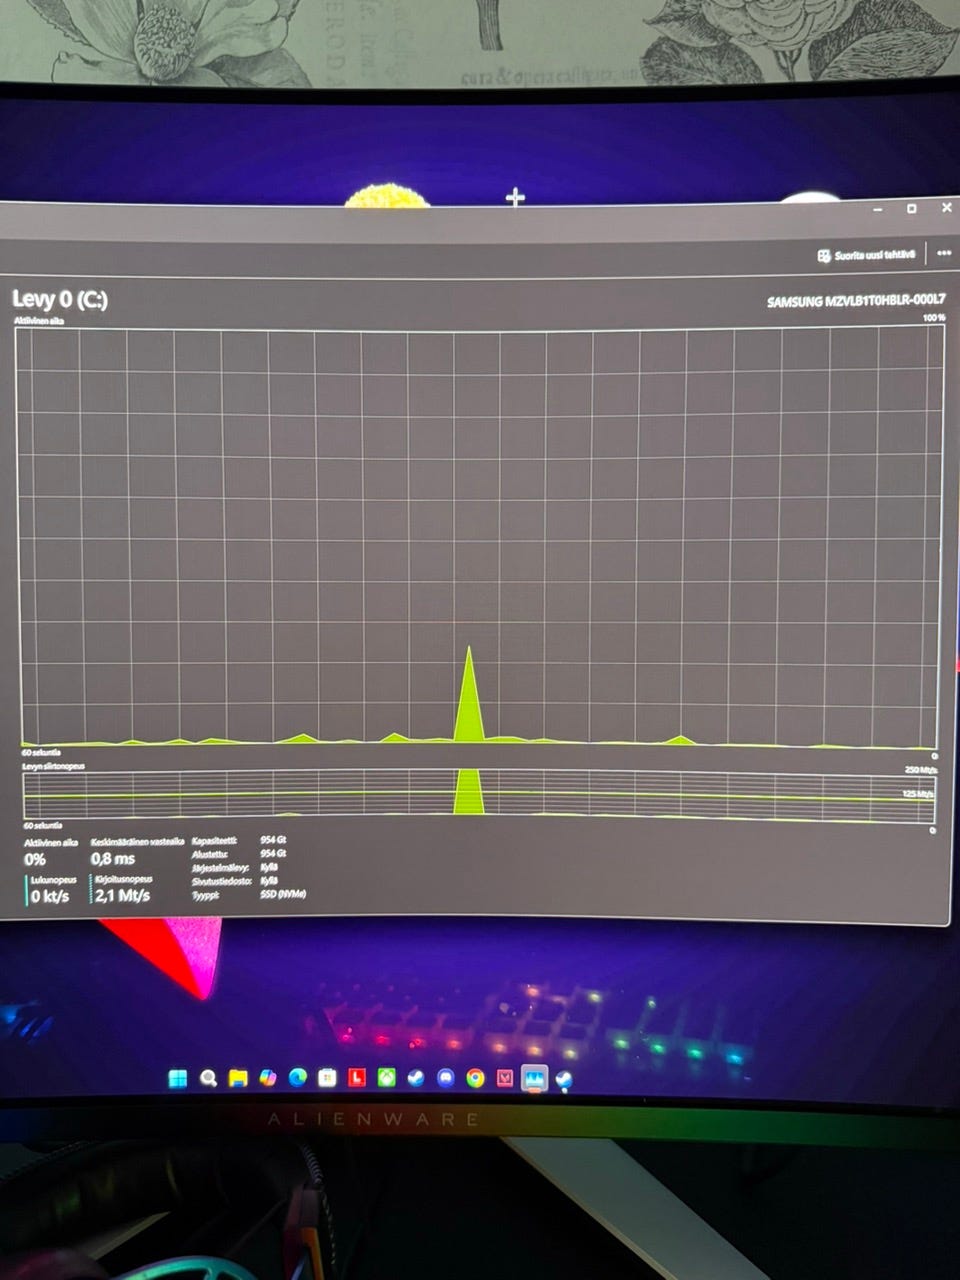Viewport: 960px width, 1280px height.
Task: Click the Levy 0 (C:) heading
Action: pos(60,299)
